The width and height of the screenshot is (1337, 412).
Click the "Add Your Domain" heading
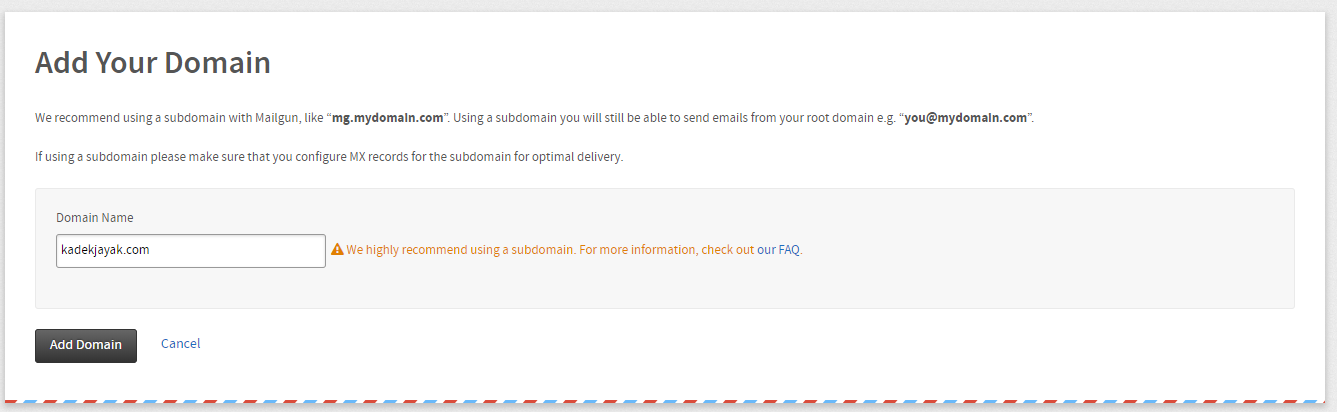pos(152,63)
